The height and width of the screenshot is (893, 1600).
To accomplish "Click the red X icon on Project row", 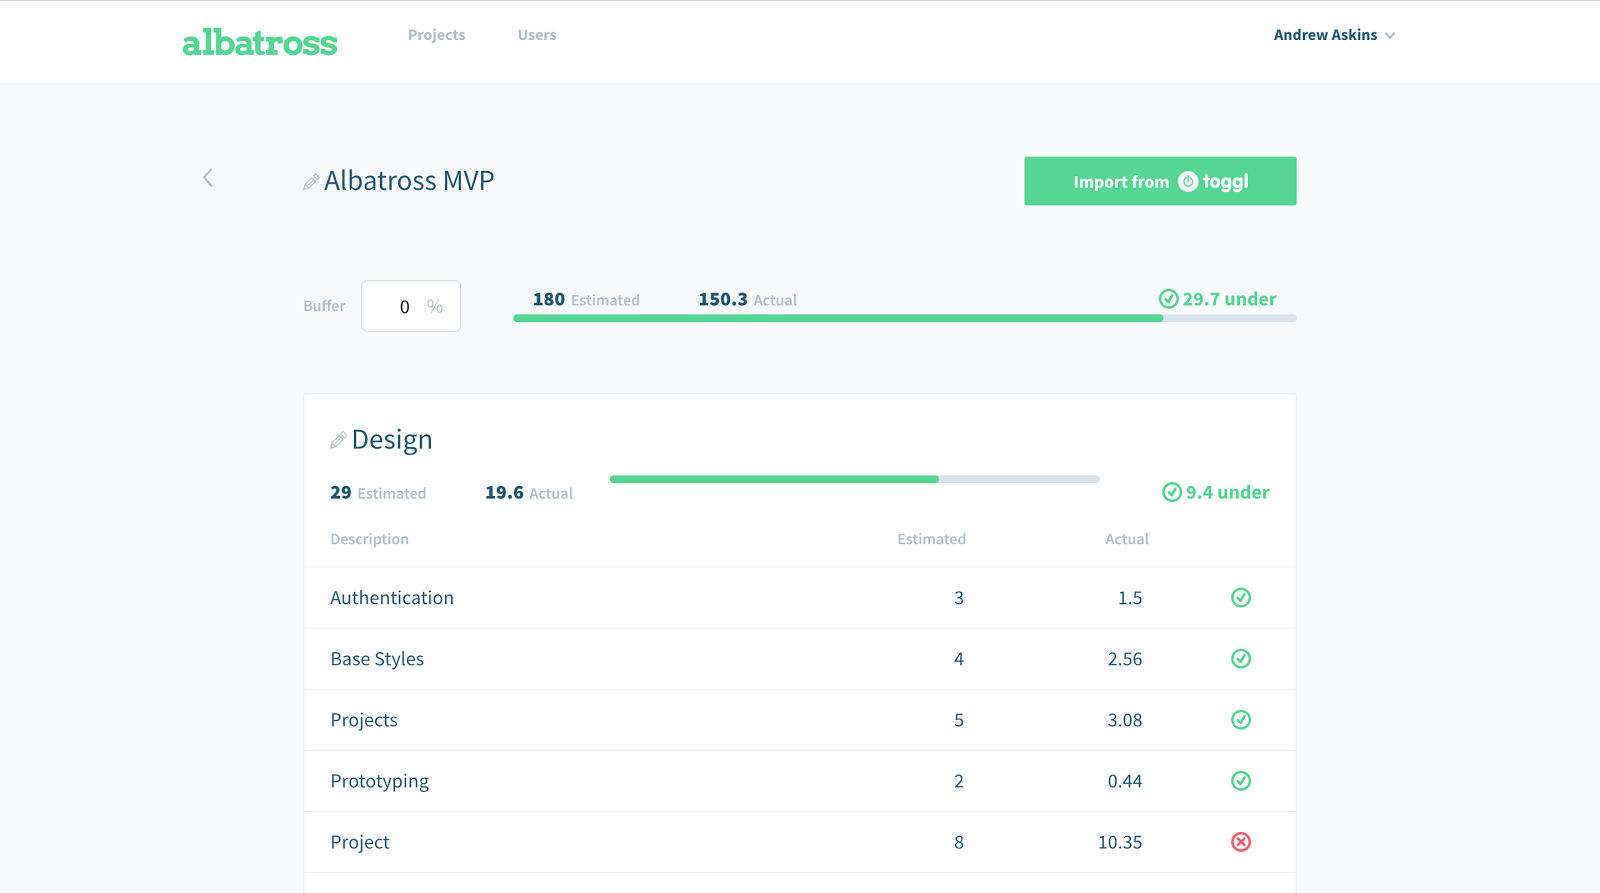I will click(1241, 842).
